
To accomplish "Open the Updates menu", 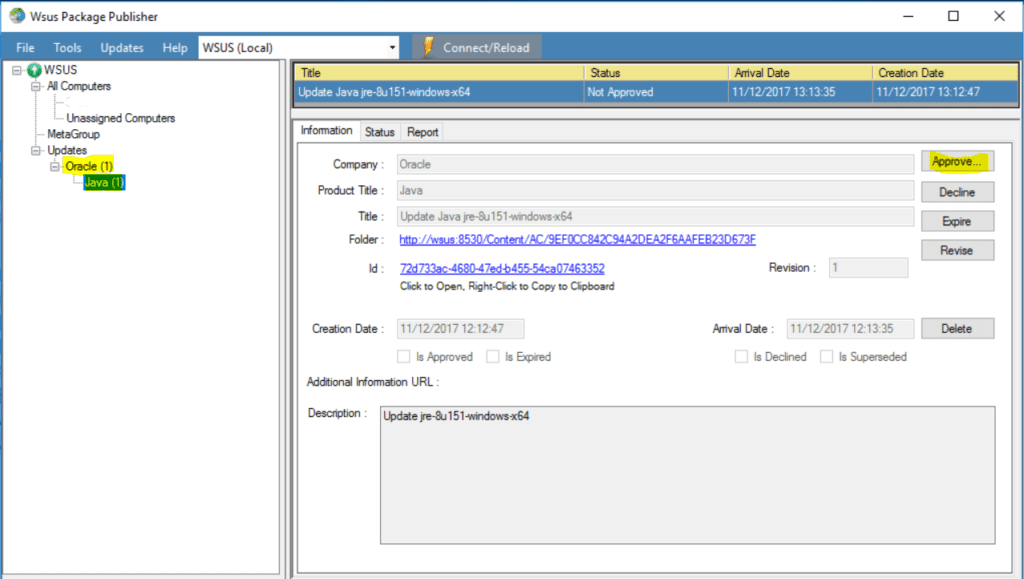I will click(121, 46).
